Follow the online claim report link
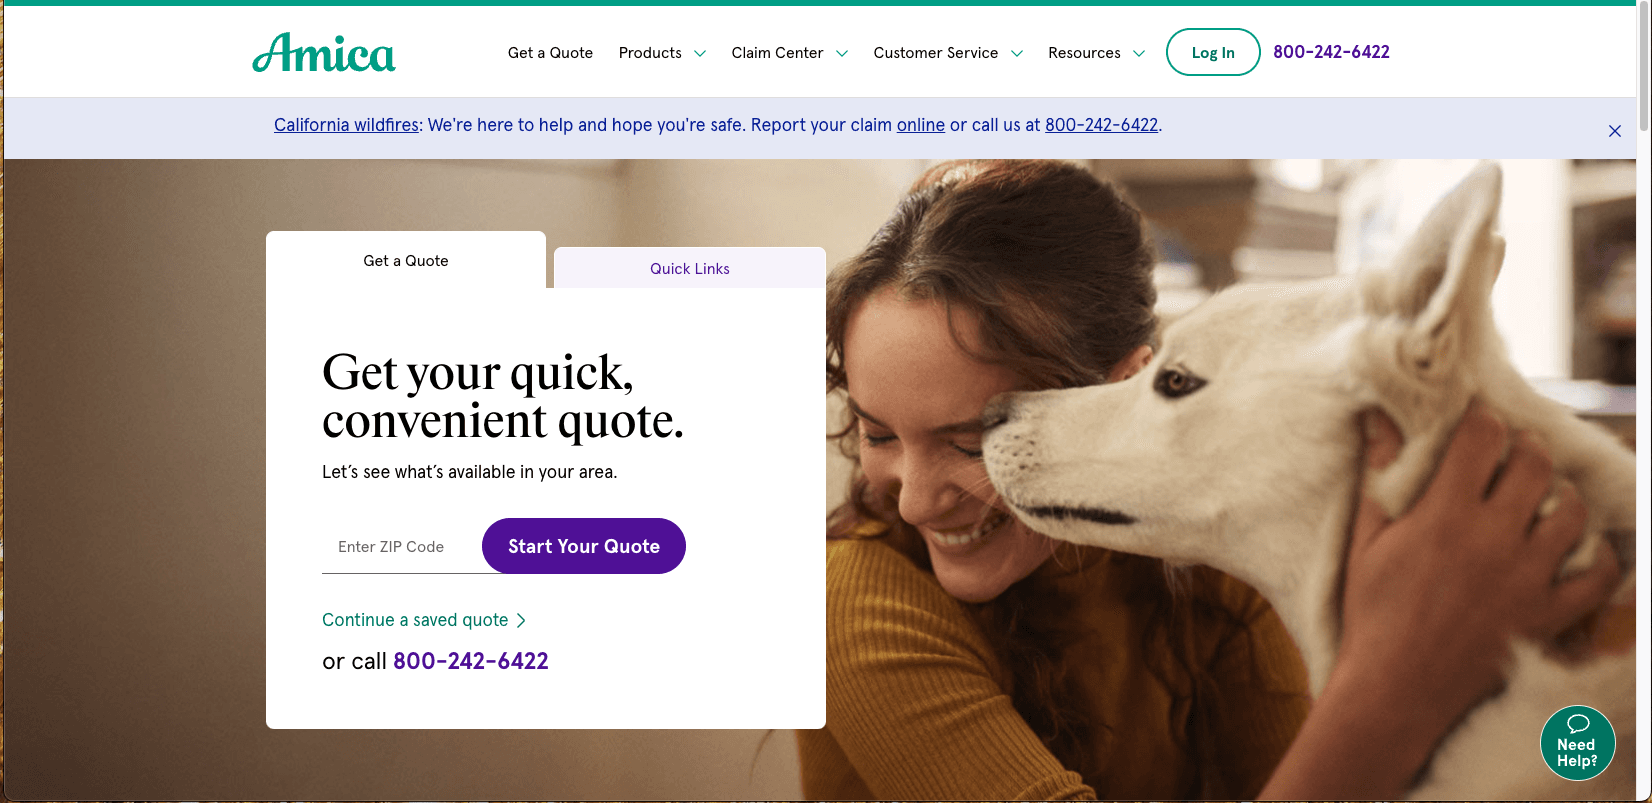The image size is (1652, 803). tap(921, 125)
